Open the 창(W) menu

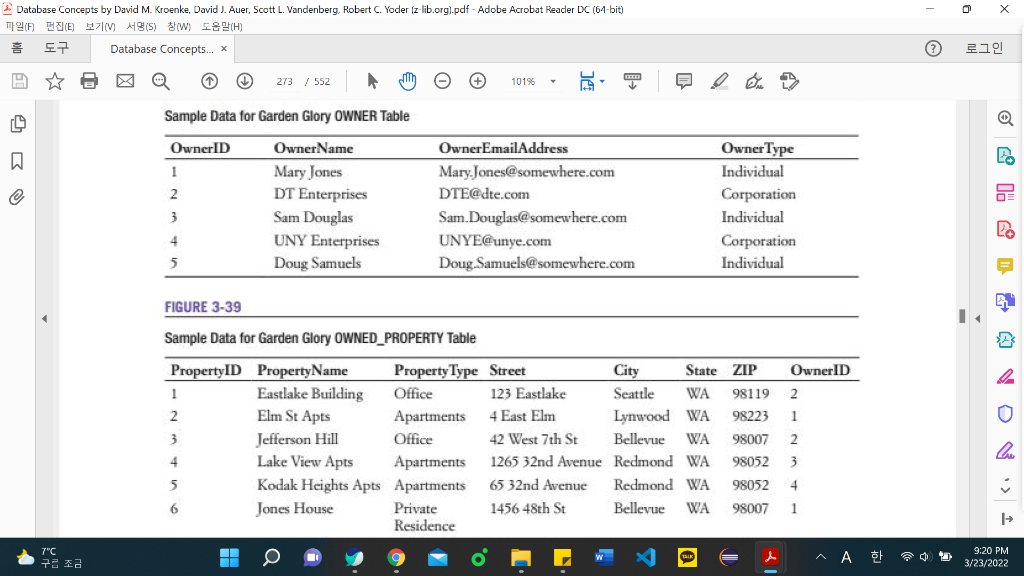(x=178, y=26)
